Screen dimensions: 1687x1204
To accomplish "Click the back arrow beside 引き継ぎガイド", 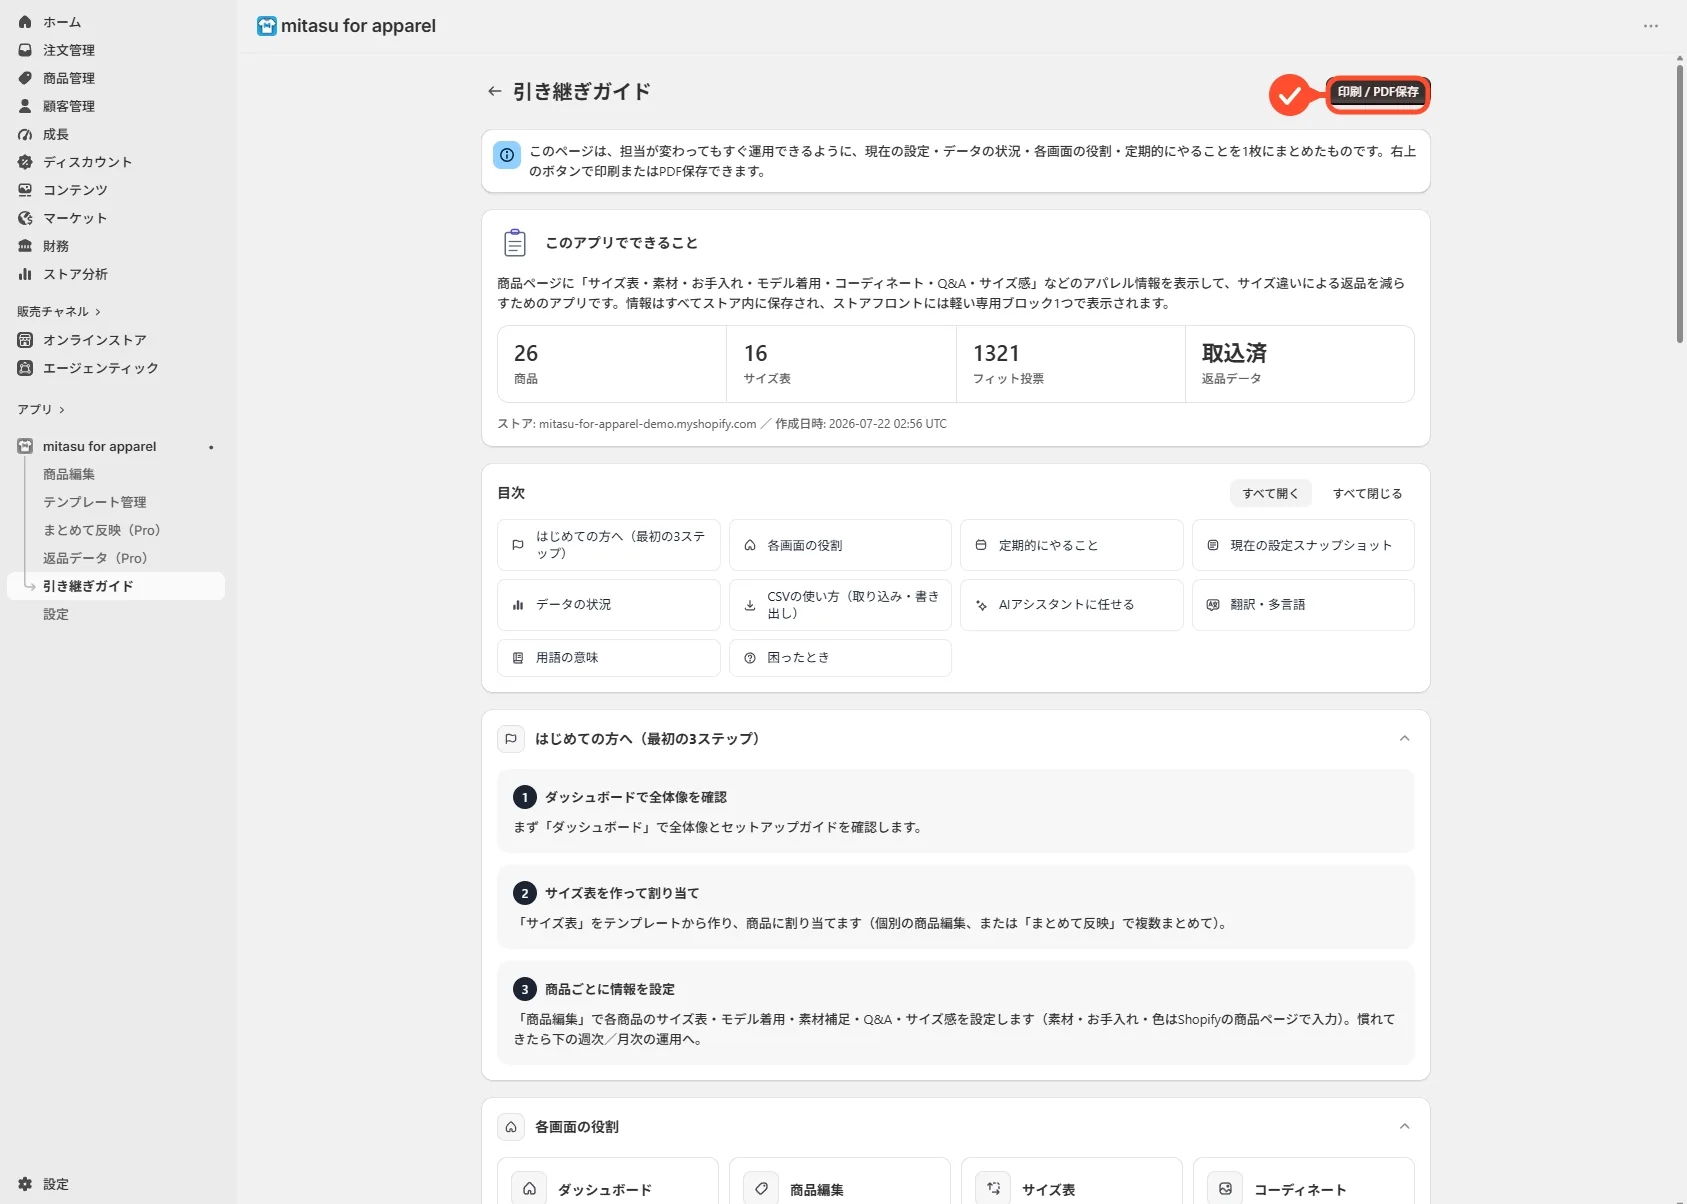I will click(x=494, y=91).
